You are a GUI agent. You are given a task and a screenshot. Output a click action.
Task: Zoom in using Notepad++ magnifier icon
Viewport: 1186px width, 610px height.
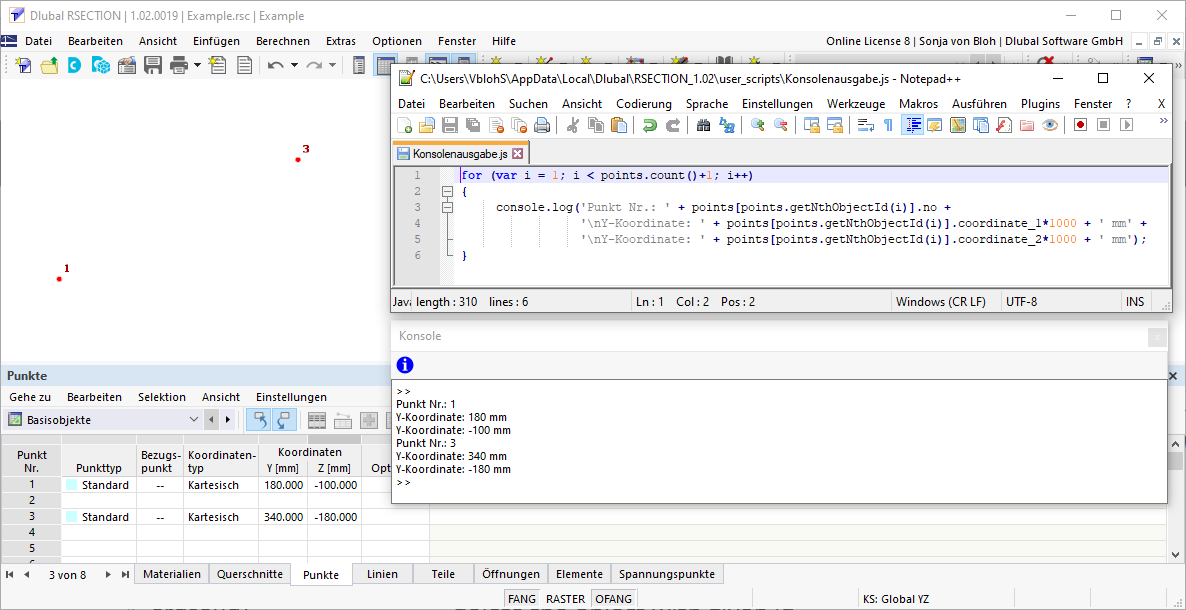pos(757,126)
